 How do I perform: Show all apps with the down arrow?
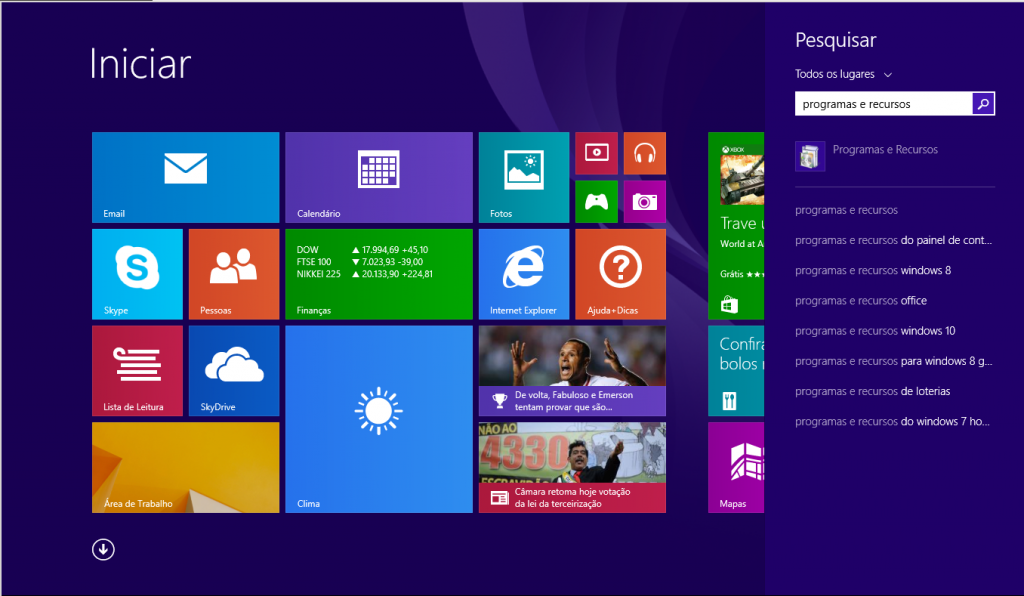pos(103,550)
